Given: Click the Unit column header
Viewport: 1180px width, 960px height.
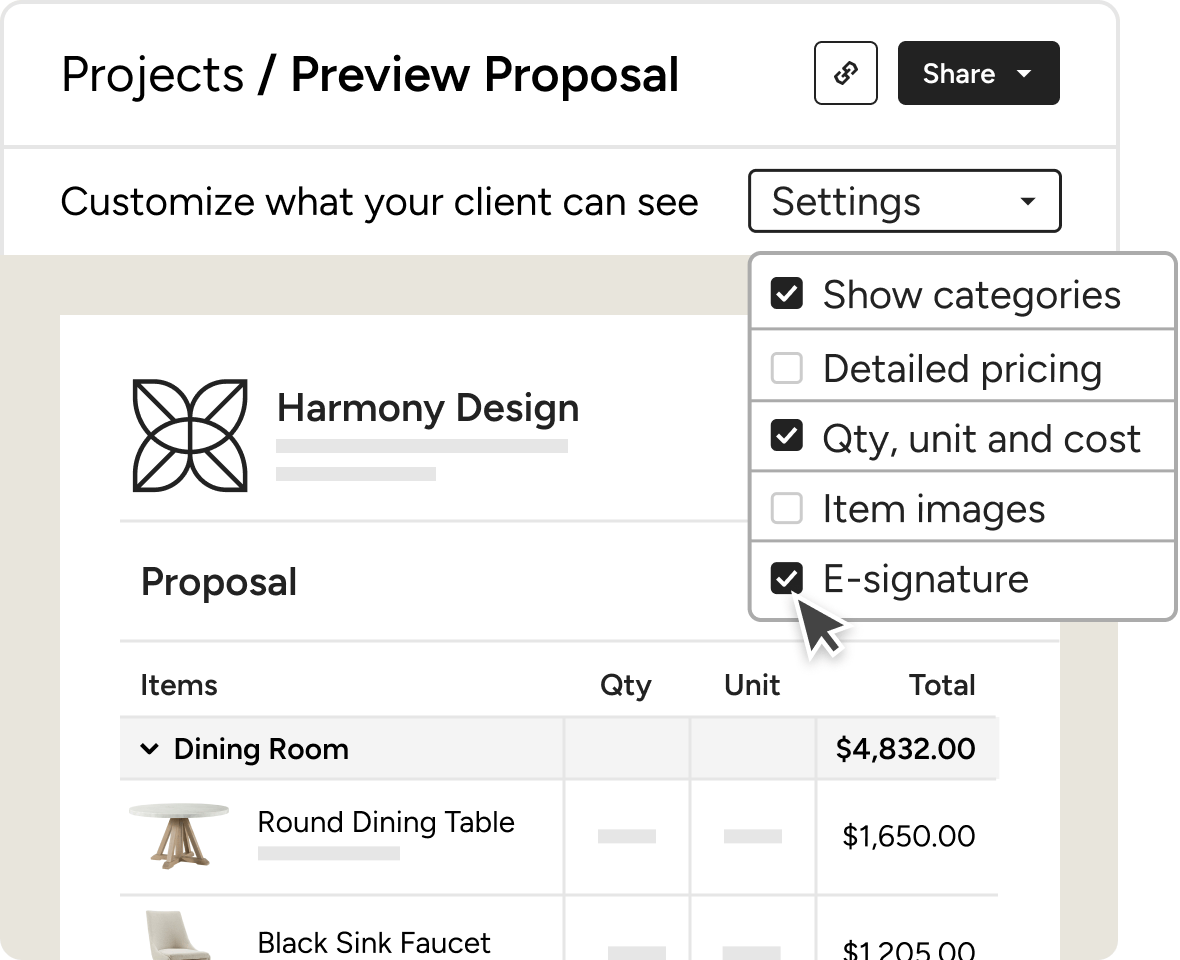Looking at the screenshot, I should point(752,685).
